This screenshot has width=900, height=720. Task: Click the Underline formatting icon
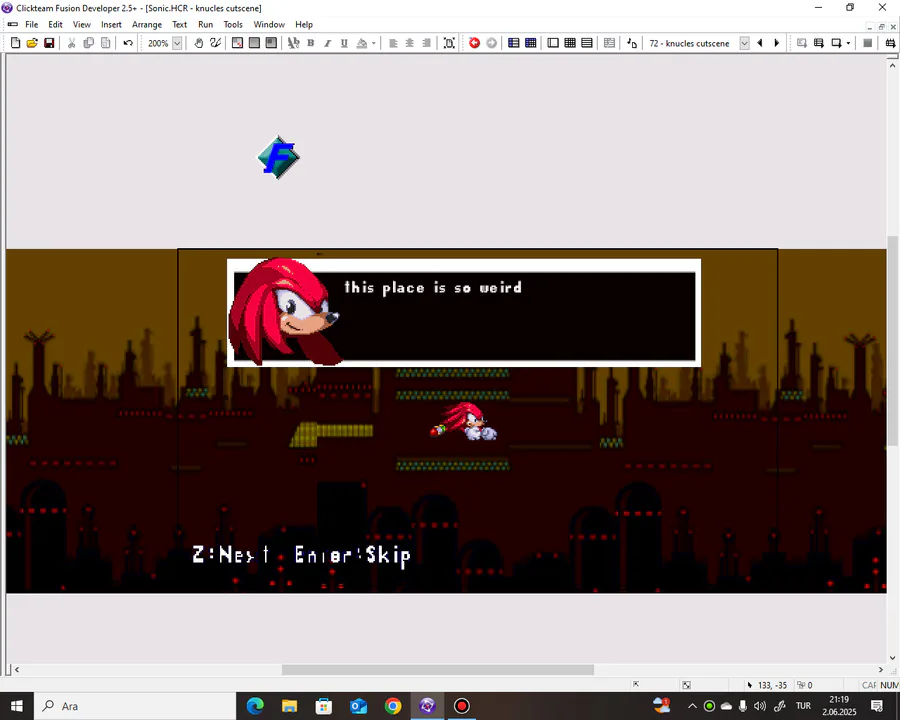(x=344, y=43)
